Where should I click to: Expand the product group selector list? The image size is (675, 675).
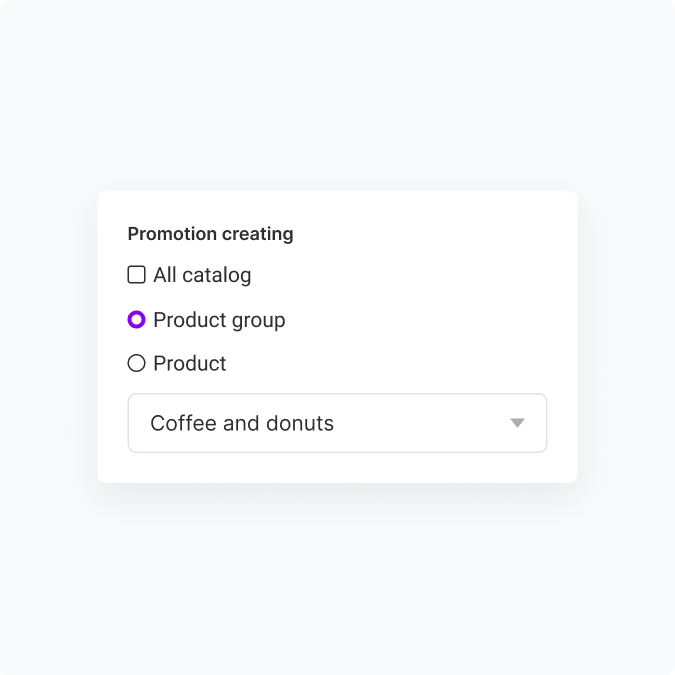[x=337, y=423]
